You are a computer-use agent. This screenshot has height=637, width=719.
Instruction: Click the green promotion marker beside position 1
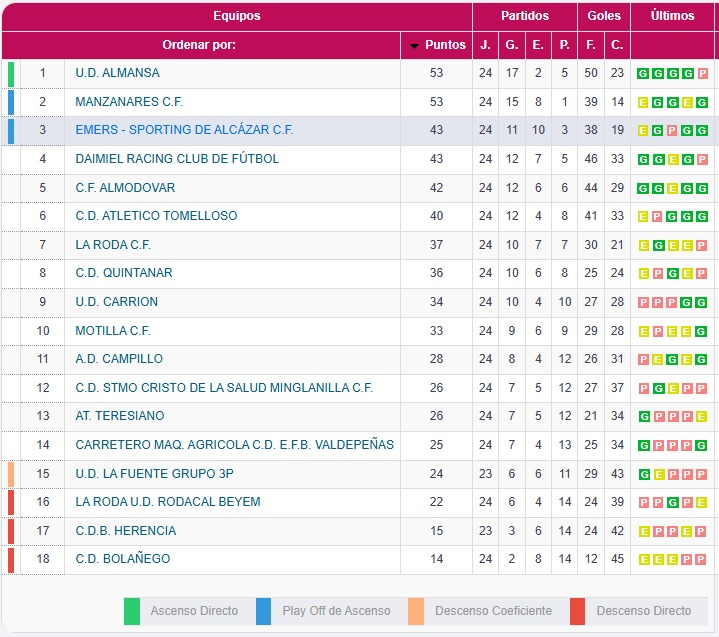pyautogui.click(x=11, y=74)
